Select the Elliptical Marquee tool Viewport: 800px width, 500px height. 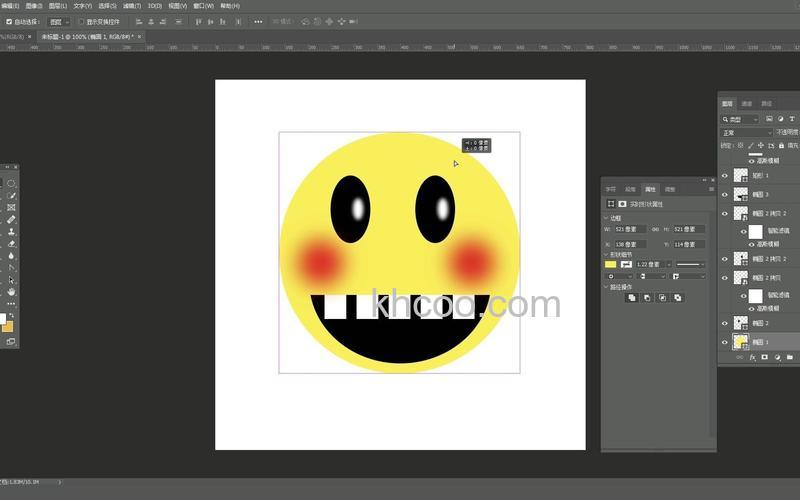click(11, 183)
